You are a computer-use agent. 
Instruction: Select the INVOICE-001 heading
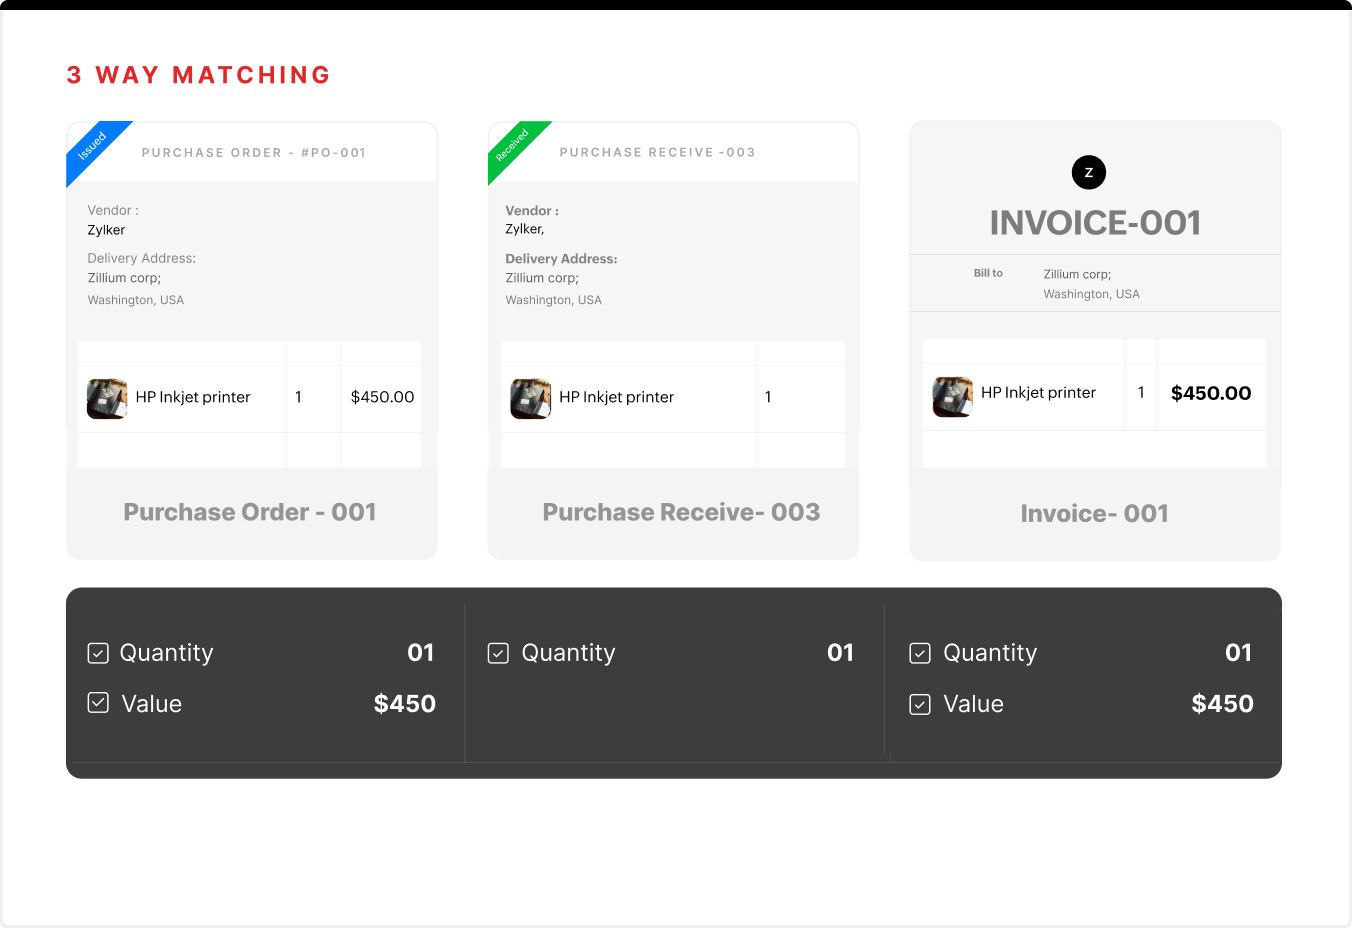click(x=1094, y=222)
